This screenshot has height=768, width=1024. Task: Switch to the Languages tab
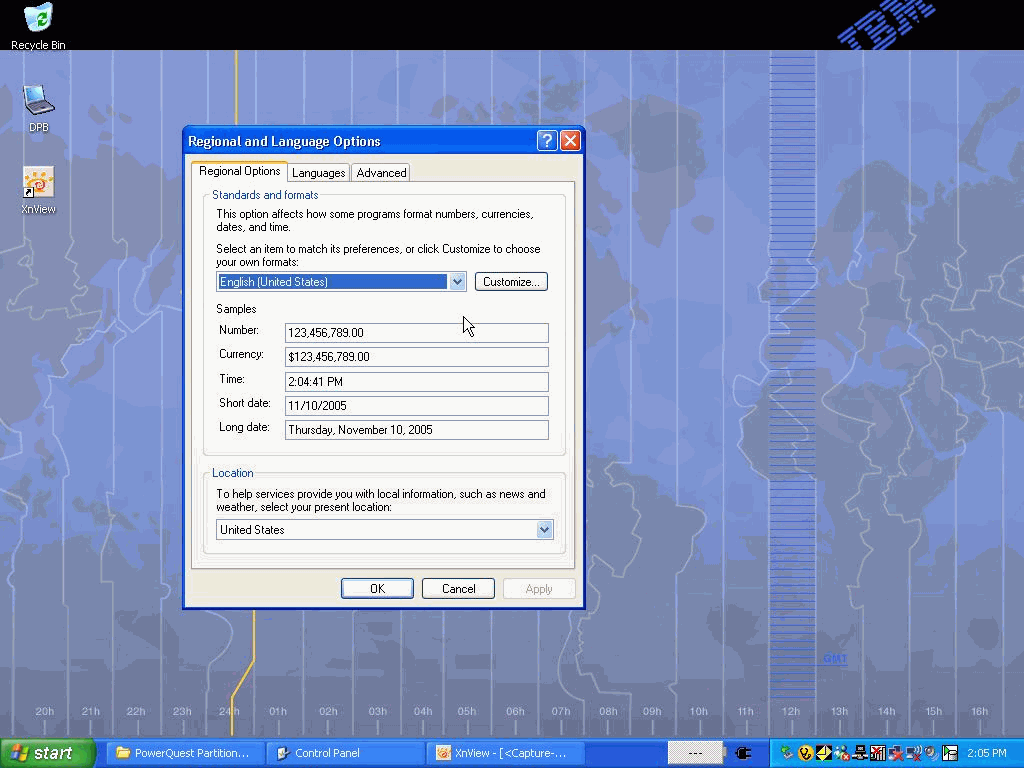[318, 173]
